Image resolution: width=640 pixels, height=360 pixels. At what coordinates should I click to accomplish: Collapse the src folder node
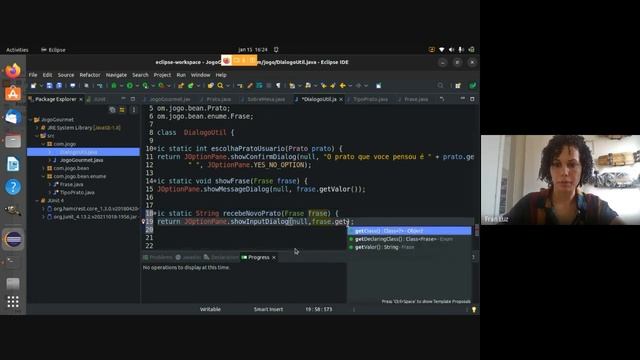coord(37,136)
